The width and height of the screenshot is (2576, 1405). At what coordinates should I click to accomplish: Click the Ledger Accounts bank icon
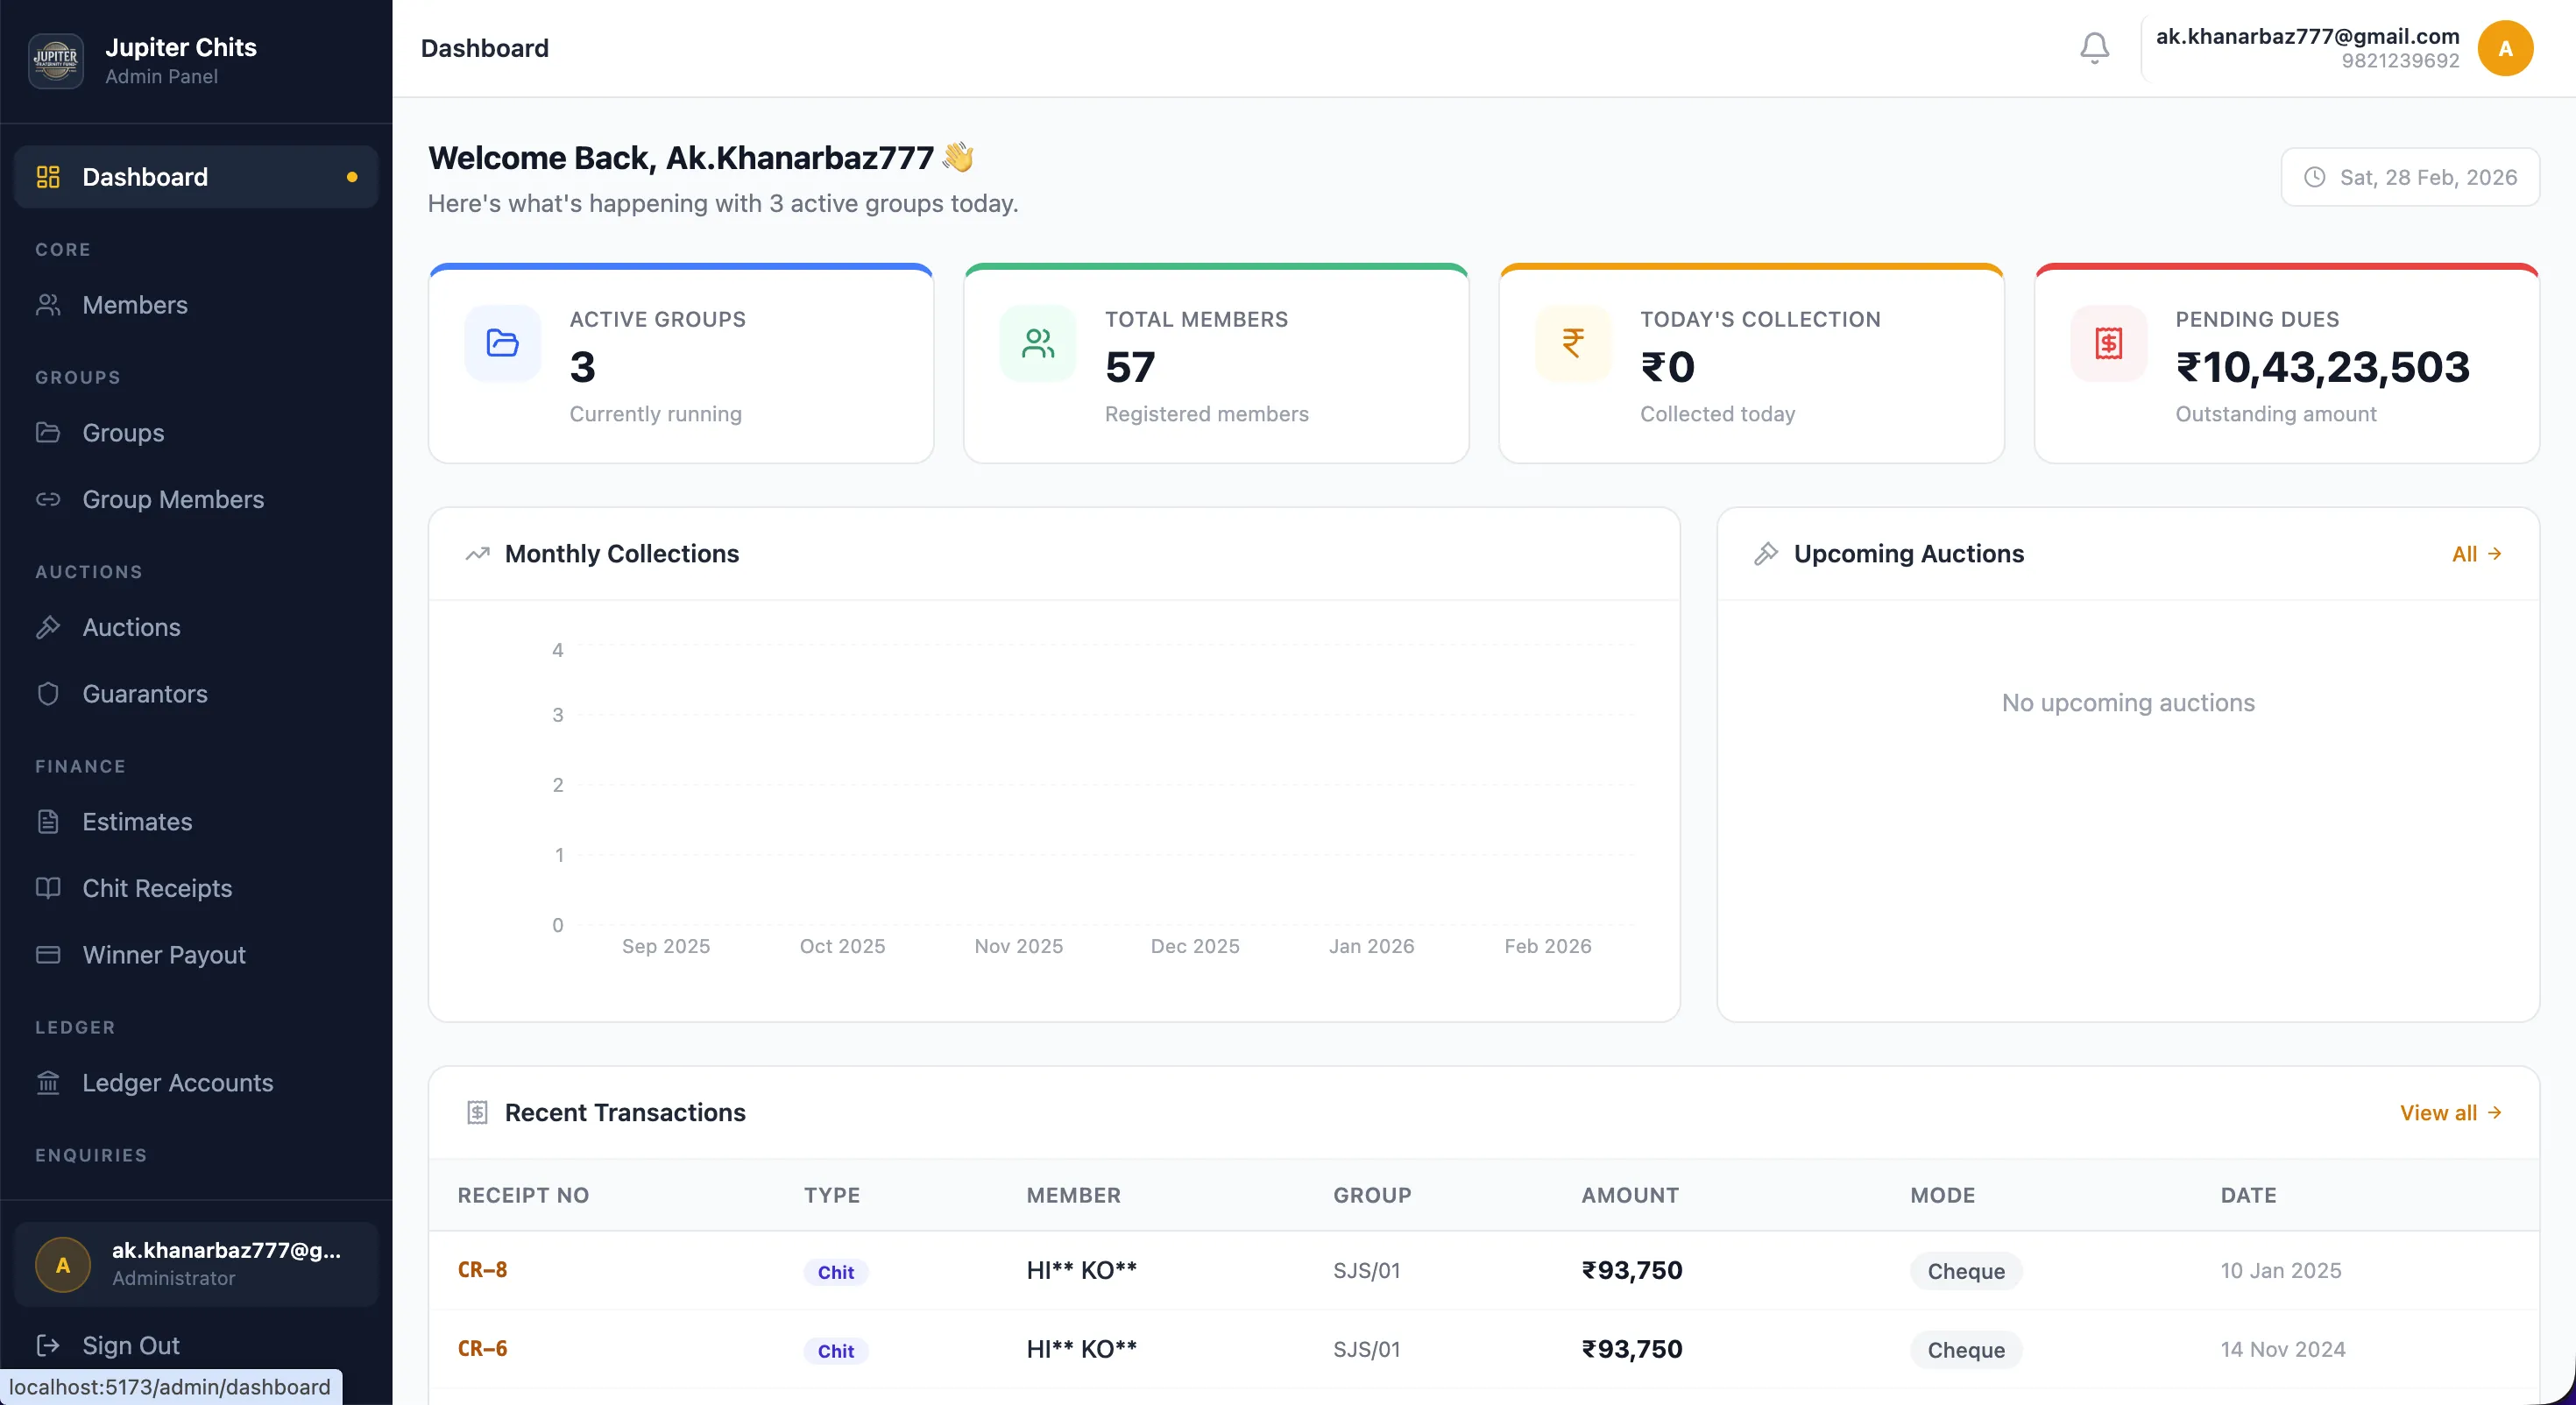(49, 1082)
